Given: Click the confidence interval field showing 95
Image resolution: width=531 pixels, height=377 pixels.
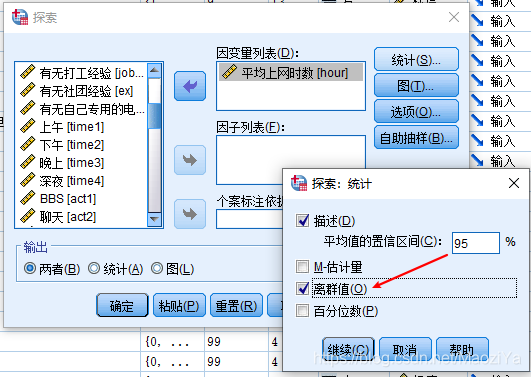Looking at the screenshot, I should [x=476, y=243].
